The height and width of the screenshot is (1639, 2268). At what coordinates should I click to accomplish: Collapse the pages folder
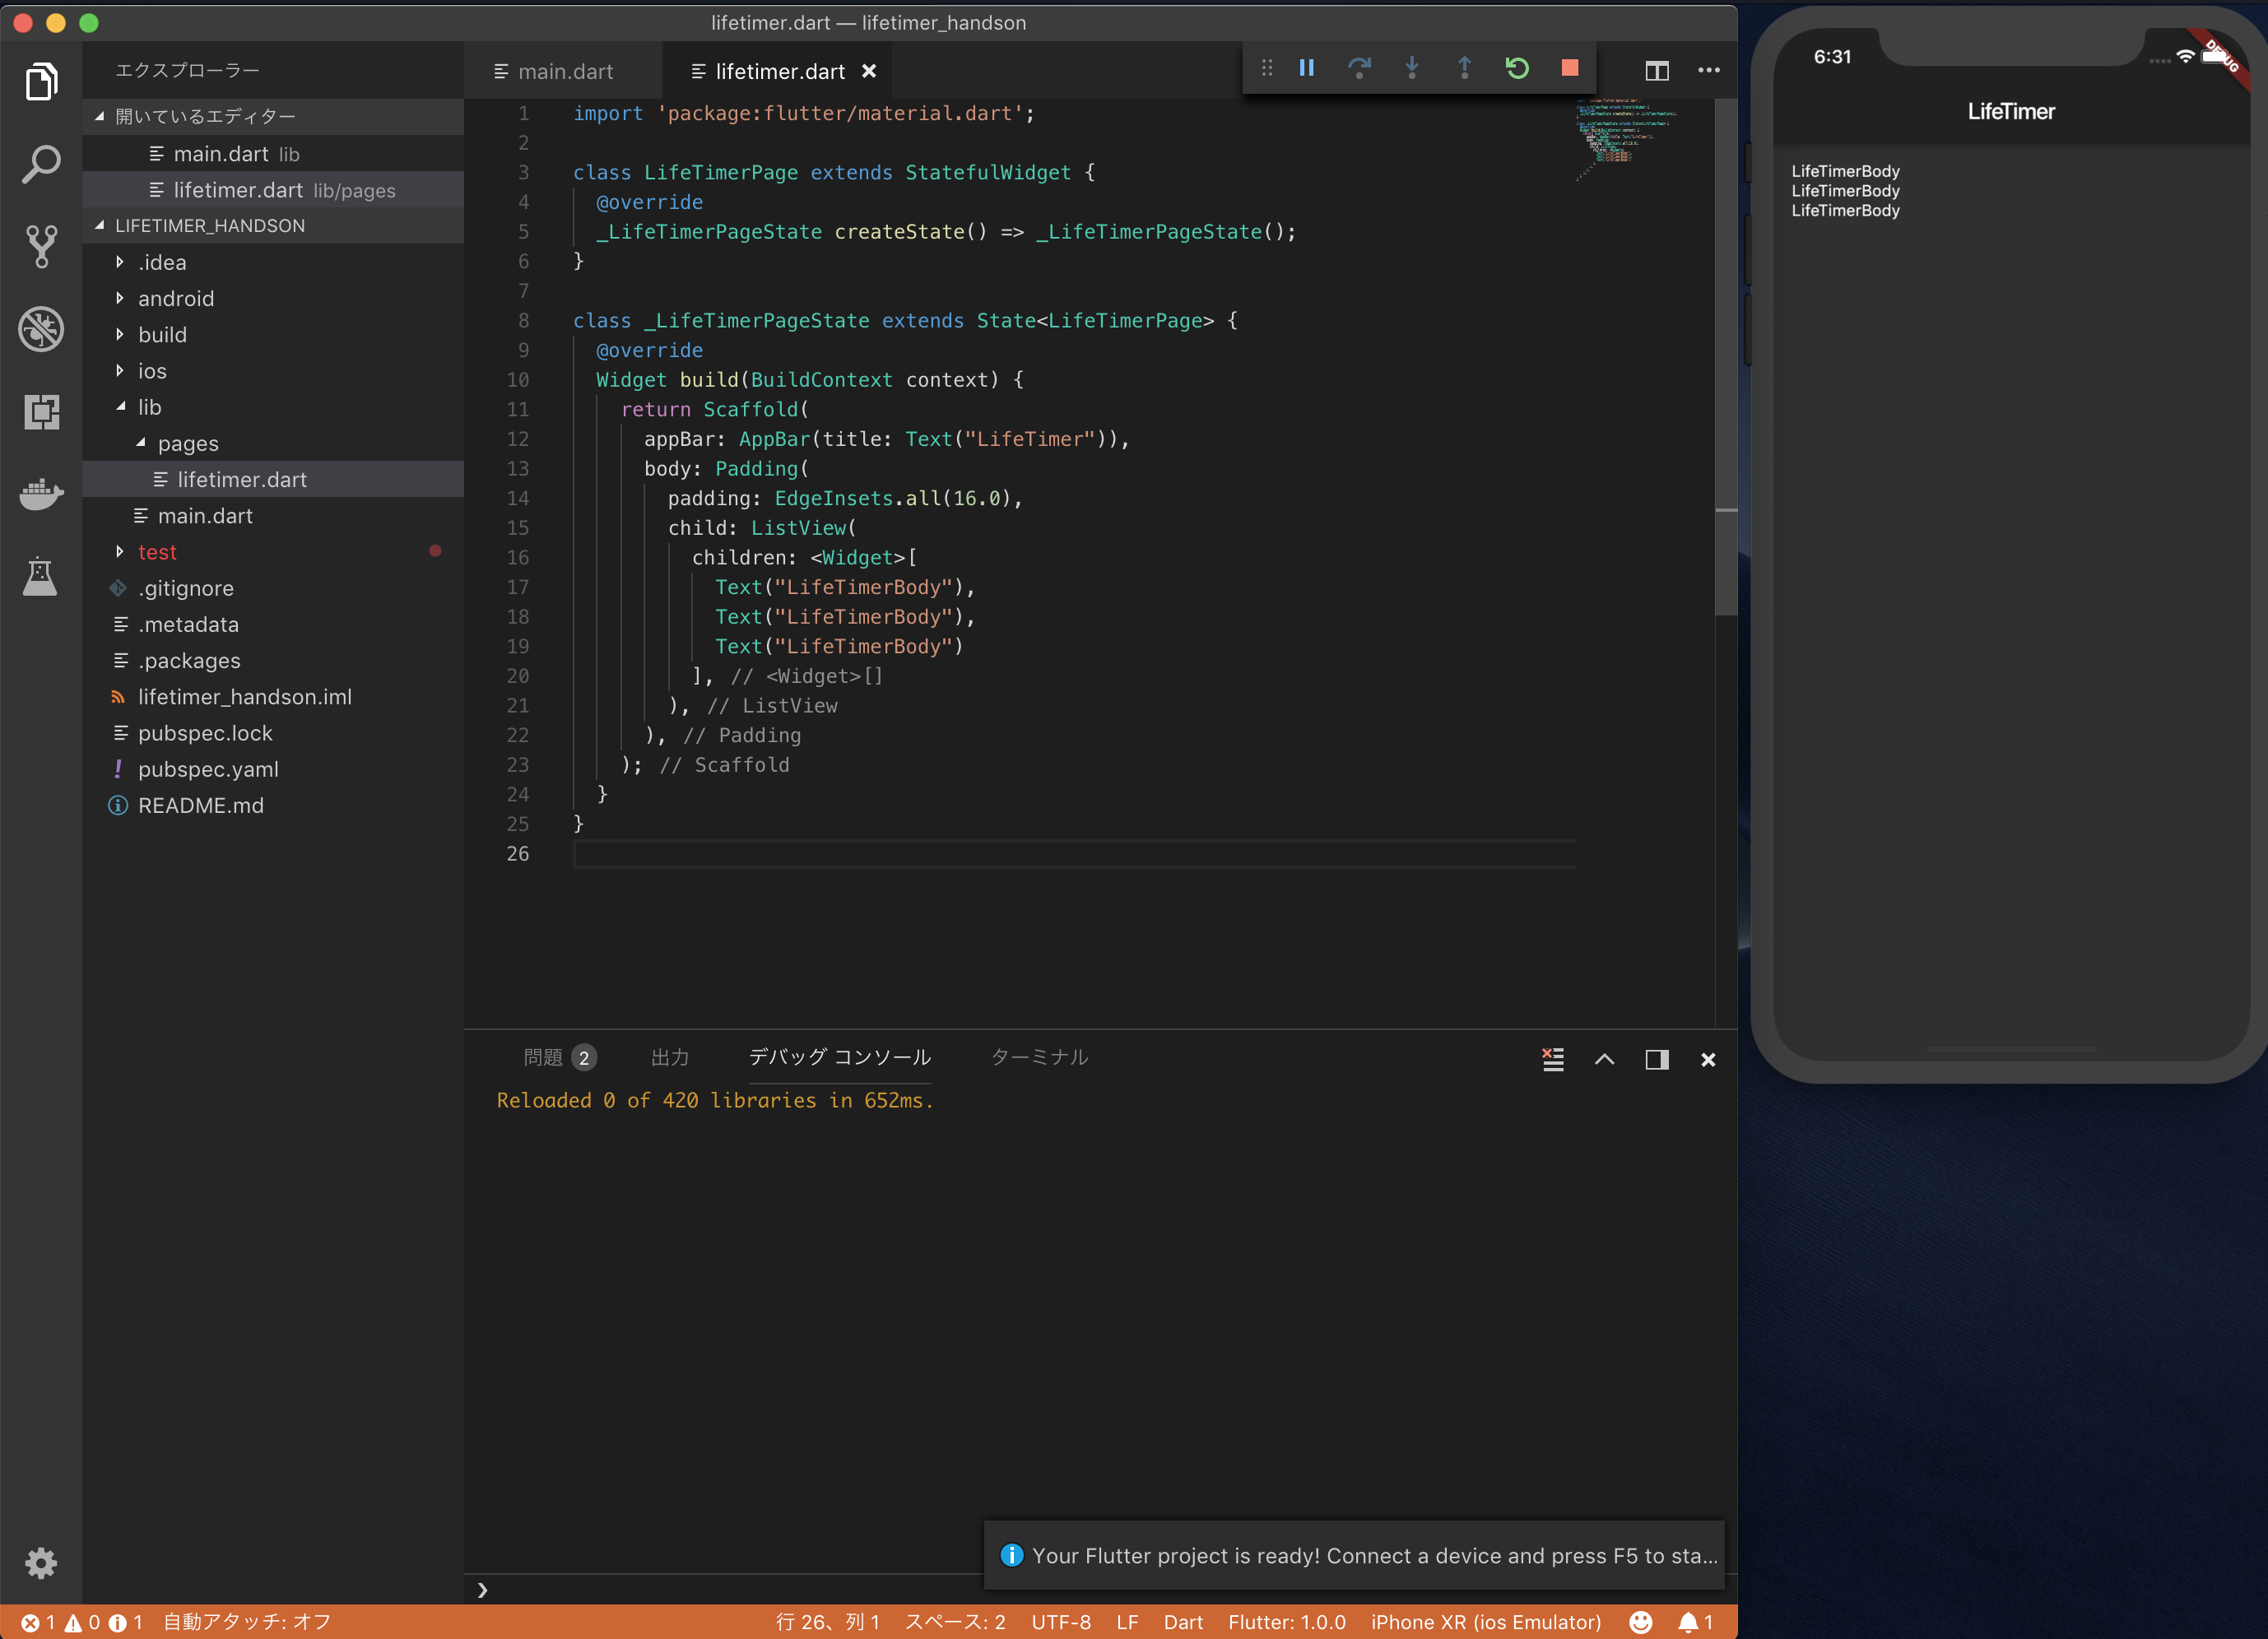click(273, 443)
